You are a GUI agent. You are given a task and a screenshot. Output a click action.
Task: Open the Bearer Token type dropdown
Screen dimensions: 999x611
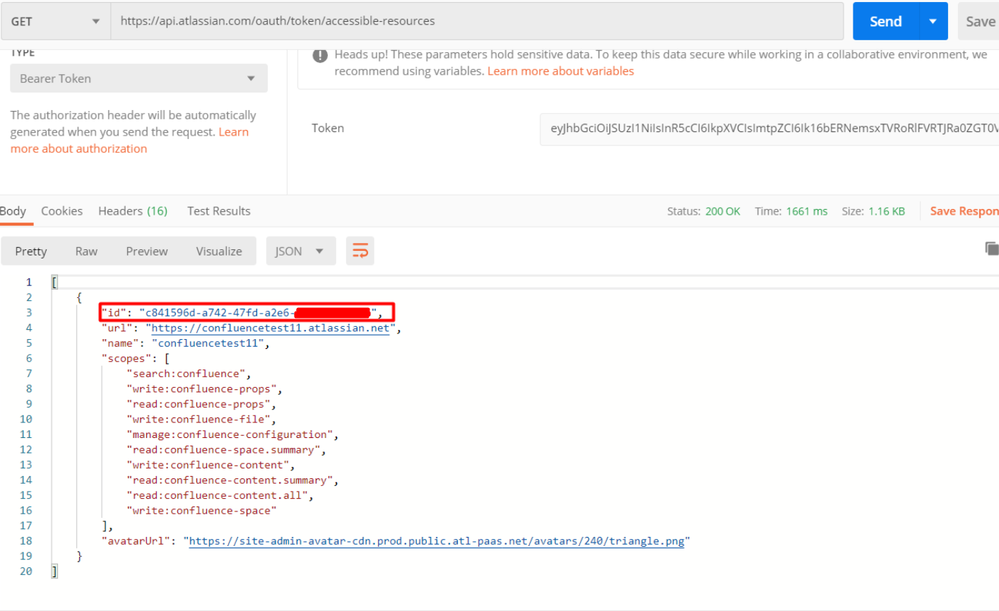click(x=138, y=78)
